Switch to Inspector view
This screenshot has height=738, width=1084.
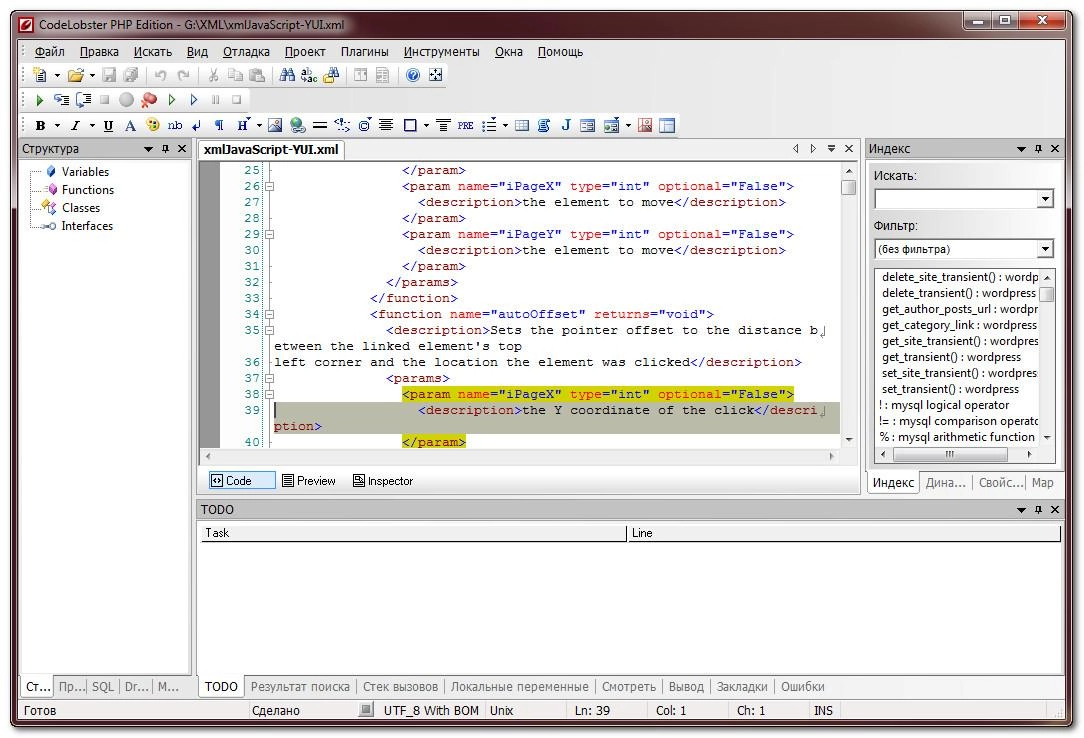[383, 481]
